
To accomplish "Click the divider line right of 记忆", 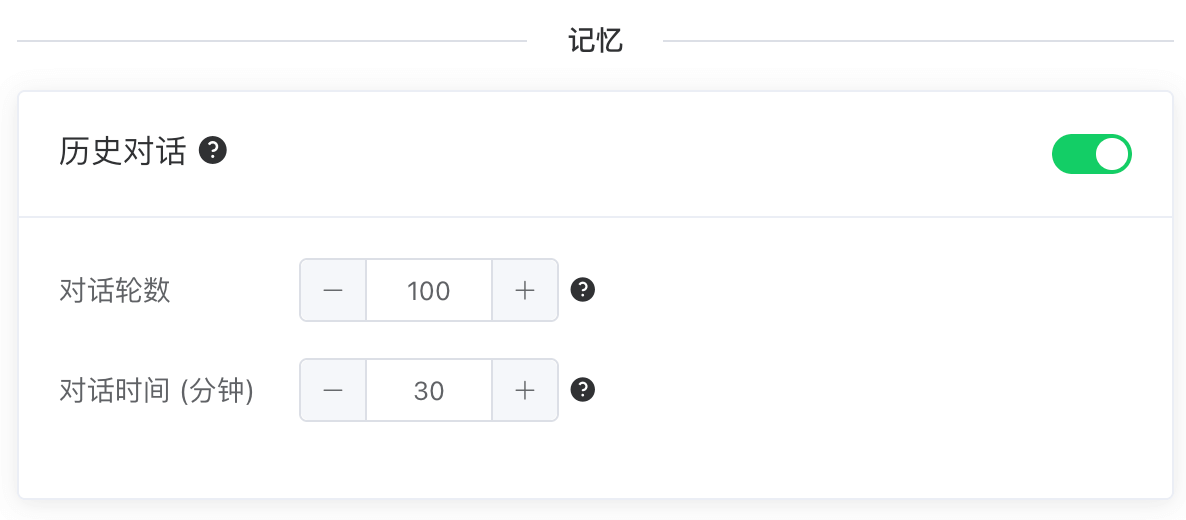I will coord(918,41).
